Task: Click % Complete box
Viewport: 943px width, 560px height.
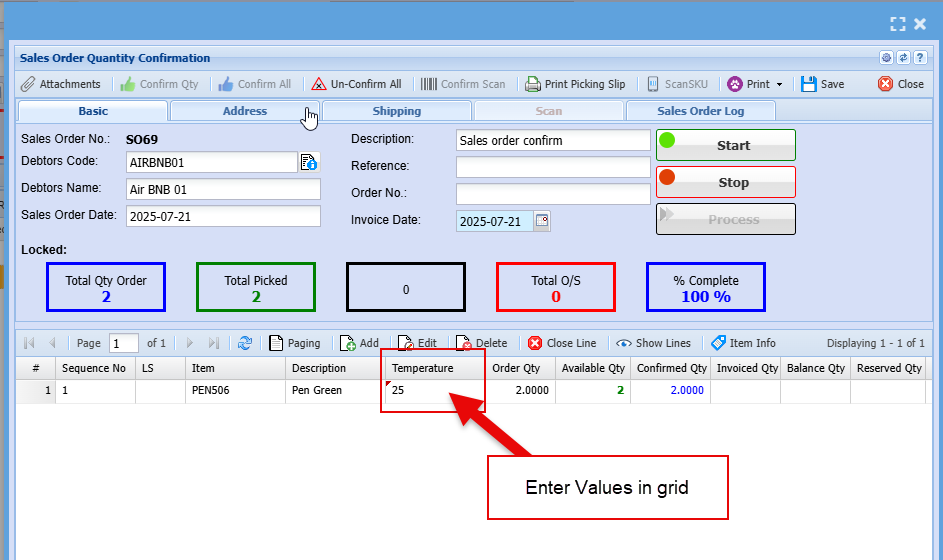Action: point(705,288)
